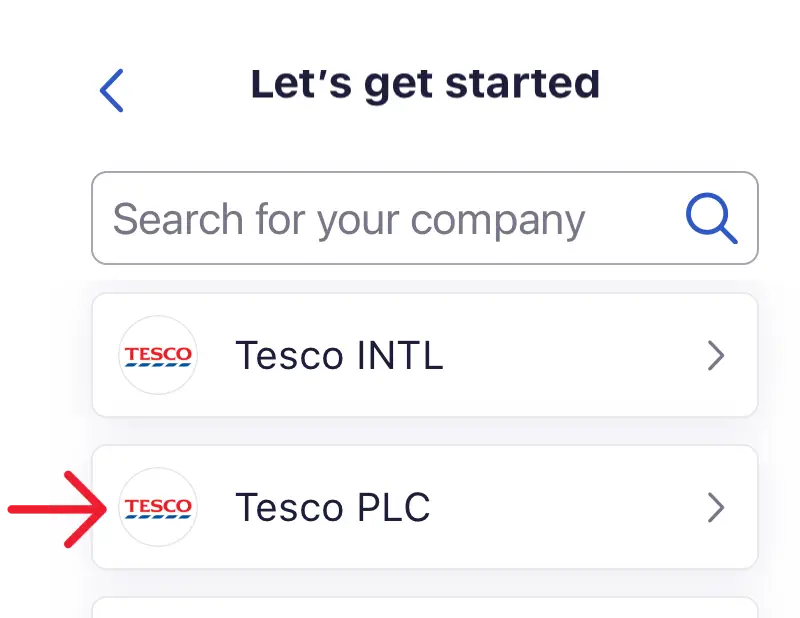
Task: Click the Tesco logo indicated by the red arrow
Action: [x=158, y=508]
